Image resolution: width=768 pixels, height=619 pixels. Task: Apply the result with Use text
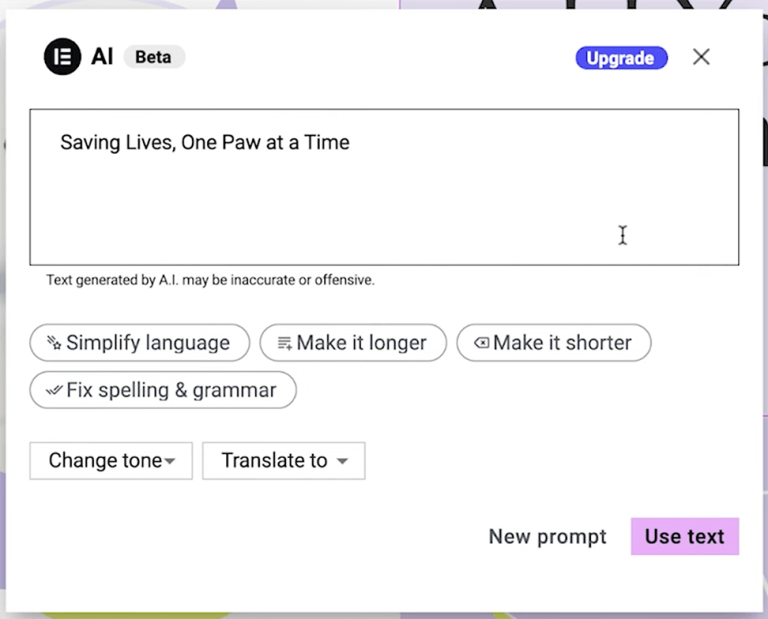tap(685, 536)
